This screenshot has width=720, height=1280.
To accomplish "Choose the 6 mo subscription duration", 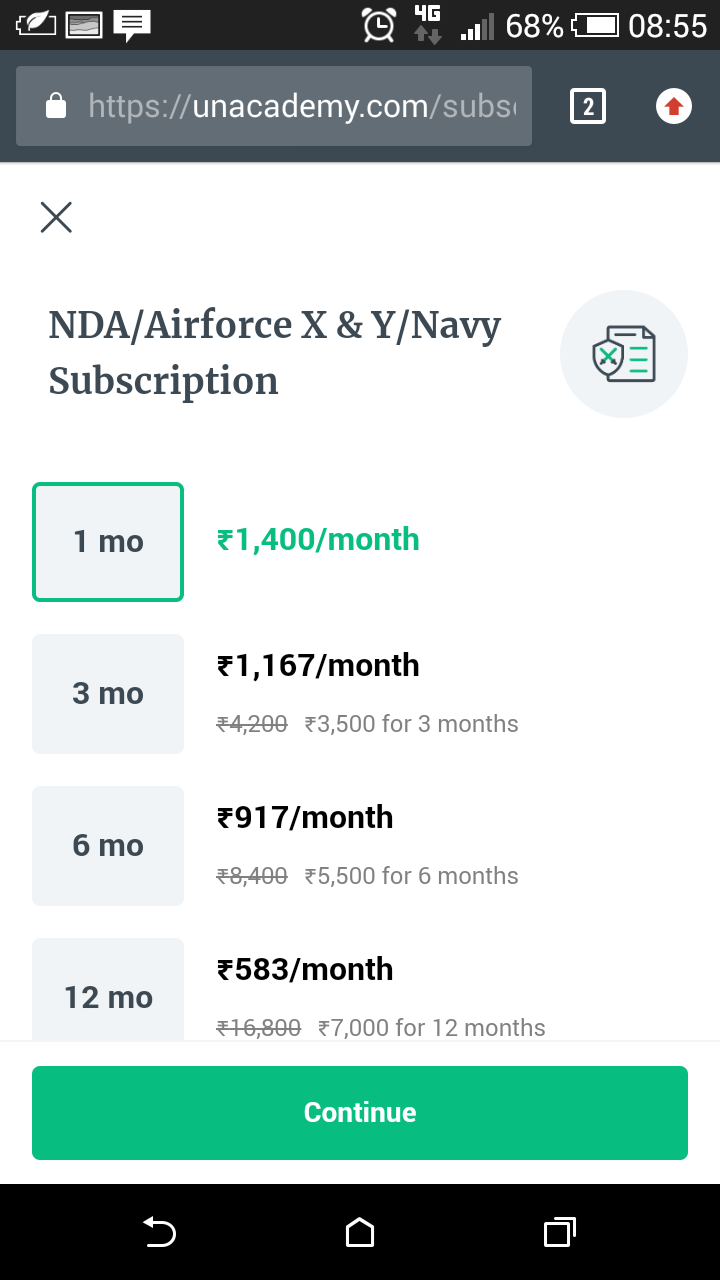I will [x=108, y=846].
